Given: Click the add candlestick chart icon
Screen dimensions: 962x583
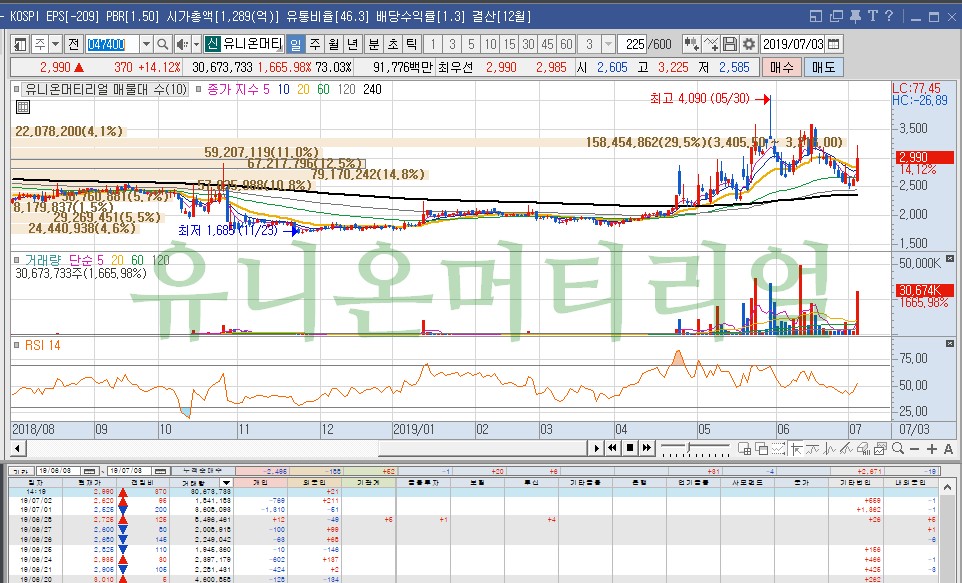Looking at the screenshot, I should 691,44.
